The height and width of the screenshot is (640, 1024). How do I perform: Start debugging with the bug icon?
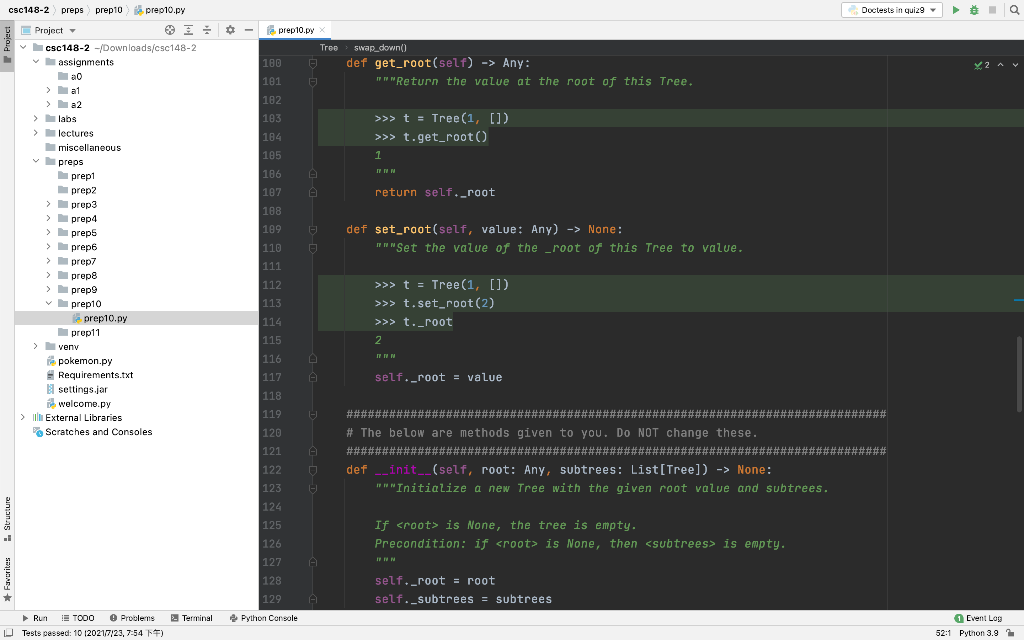tap(974, 10)
